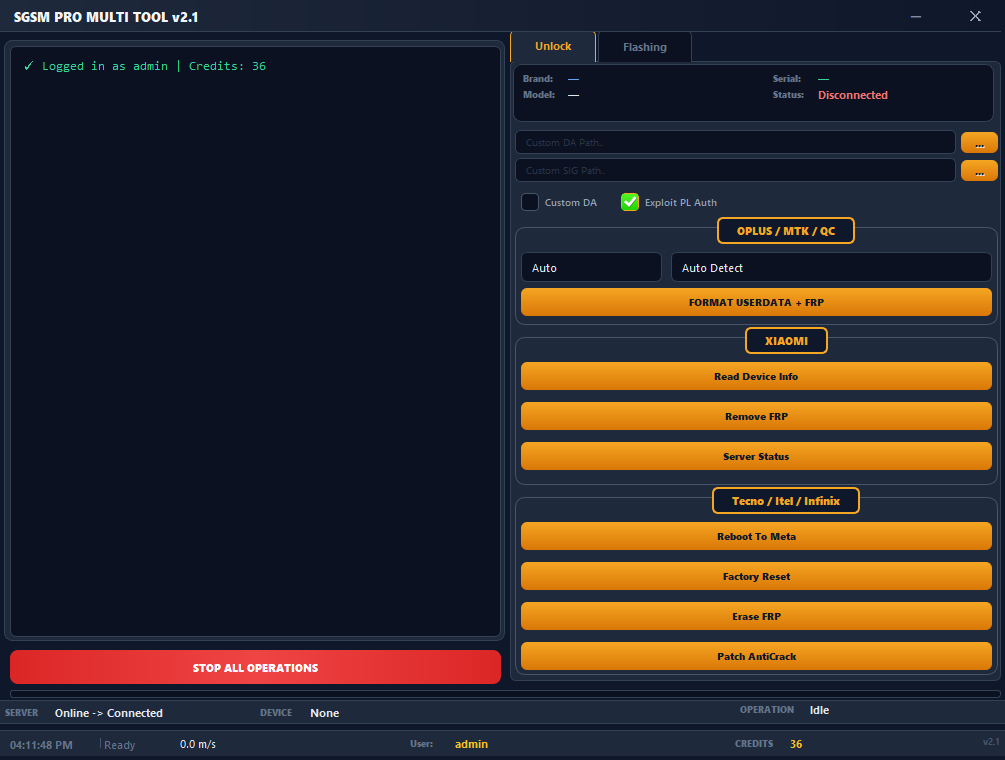This screenshot has height=760, width=1005.
Task: Click the credits value 36 in status bar
Action: [796, 744]
